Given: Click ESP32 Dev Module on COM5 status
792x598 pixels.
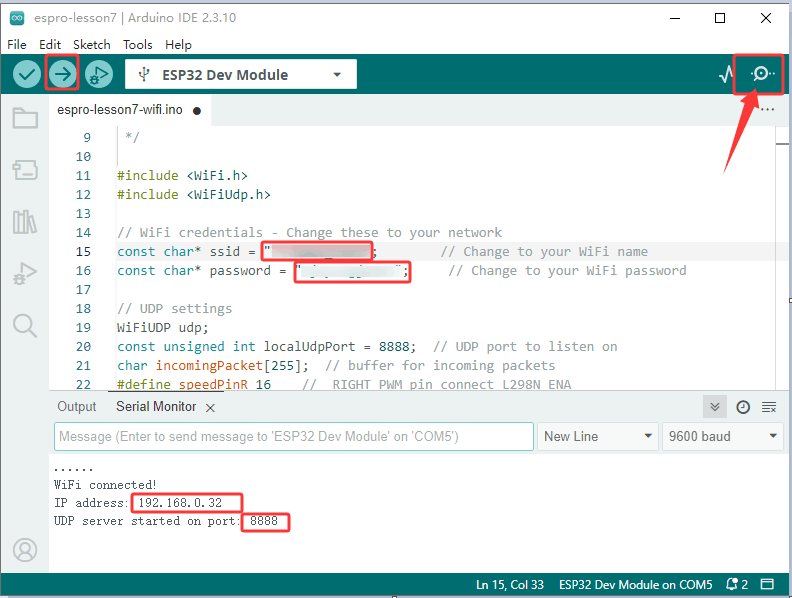Looking at the screenshot, I should 635,584.
